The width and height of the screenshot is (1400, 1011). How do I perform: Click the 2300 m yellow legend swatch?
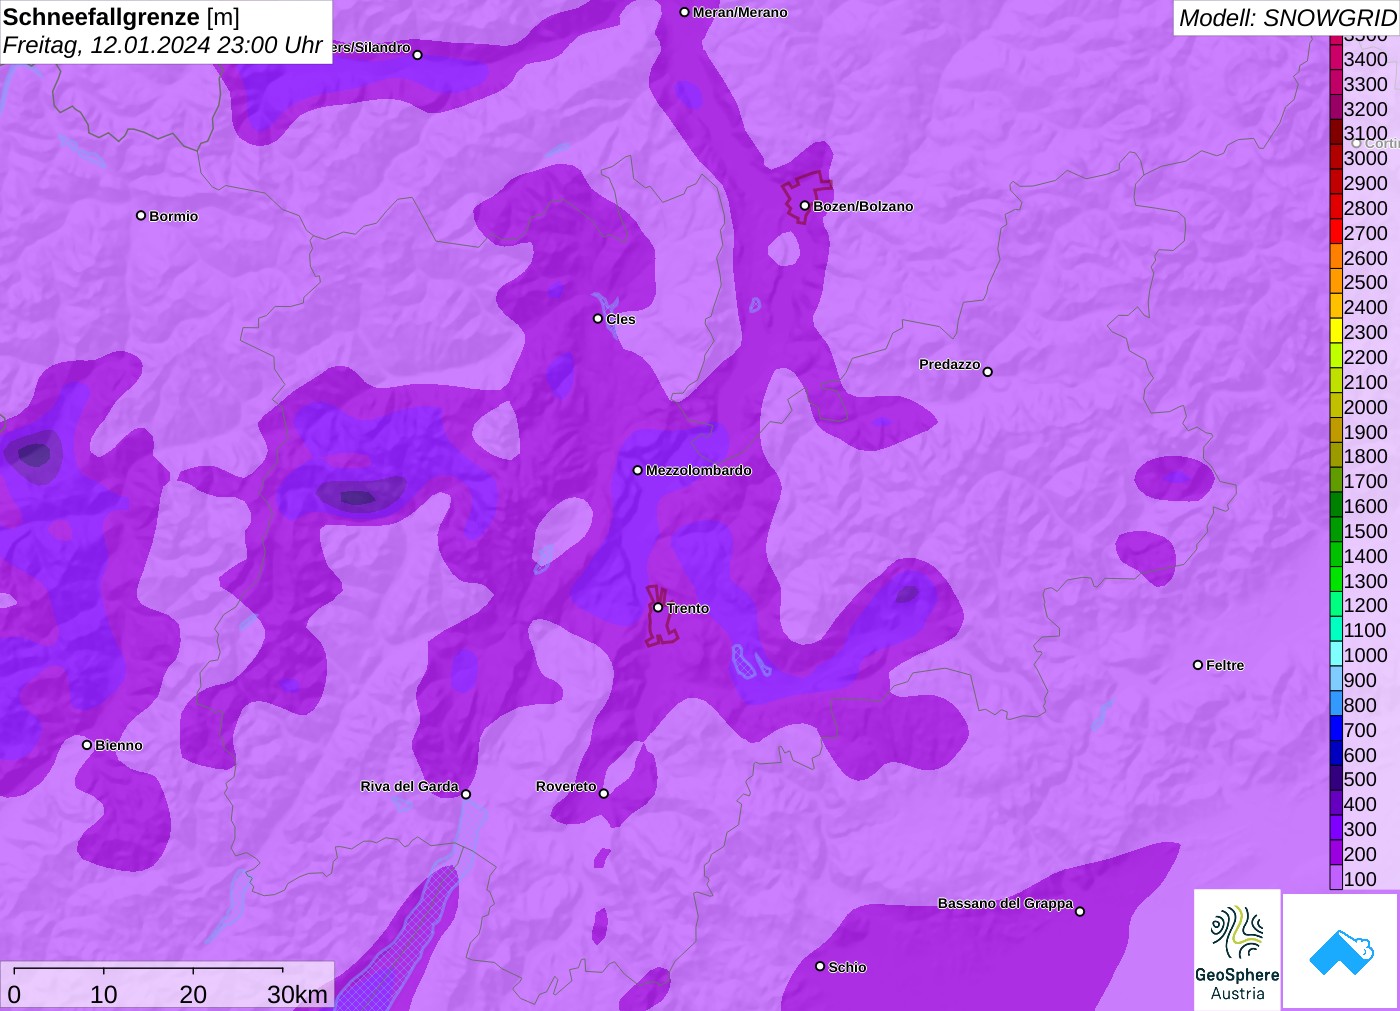coord(1336,331)
